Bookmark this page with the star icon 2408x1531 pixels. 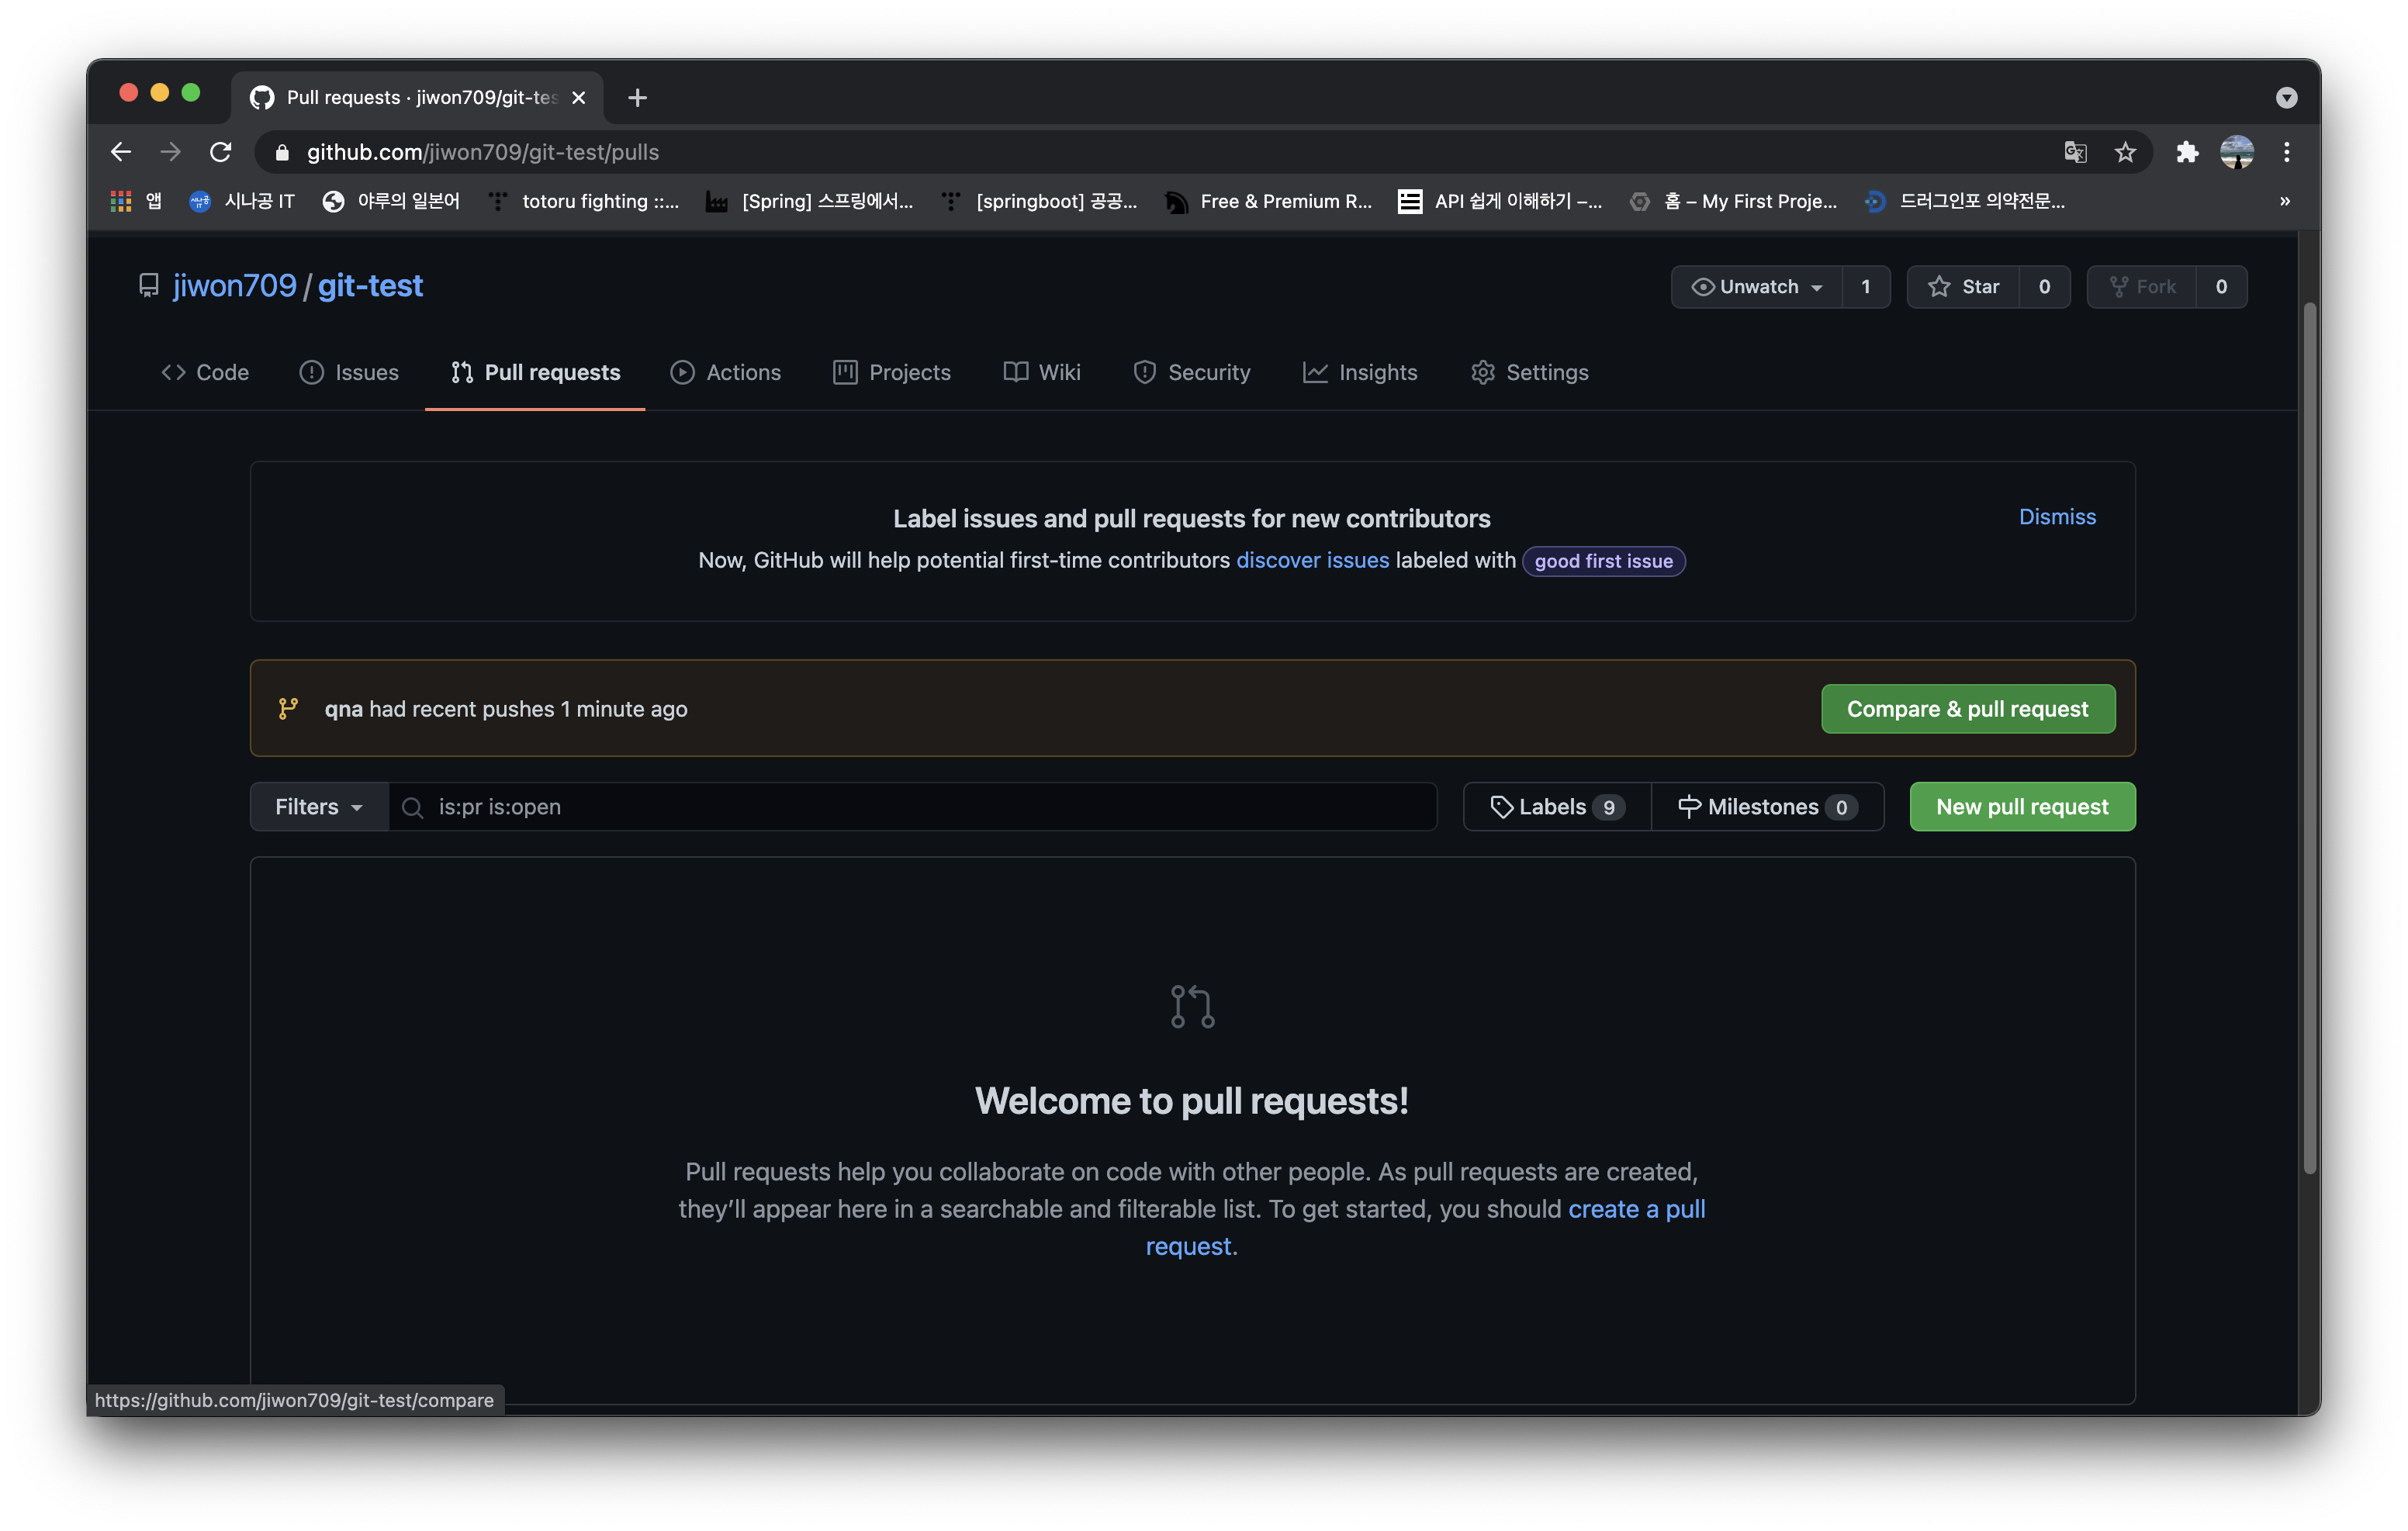[2125, 152]
